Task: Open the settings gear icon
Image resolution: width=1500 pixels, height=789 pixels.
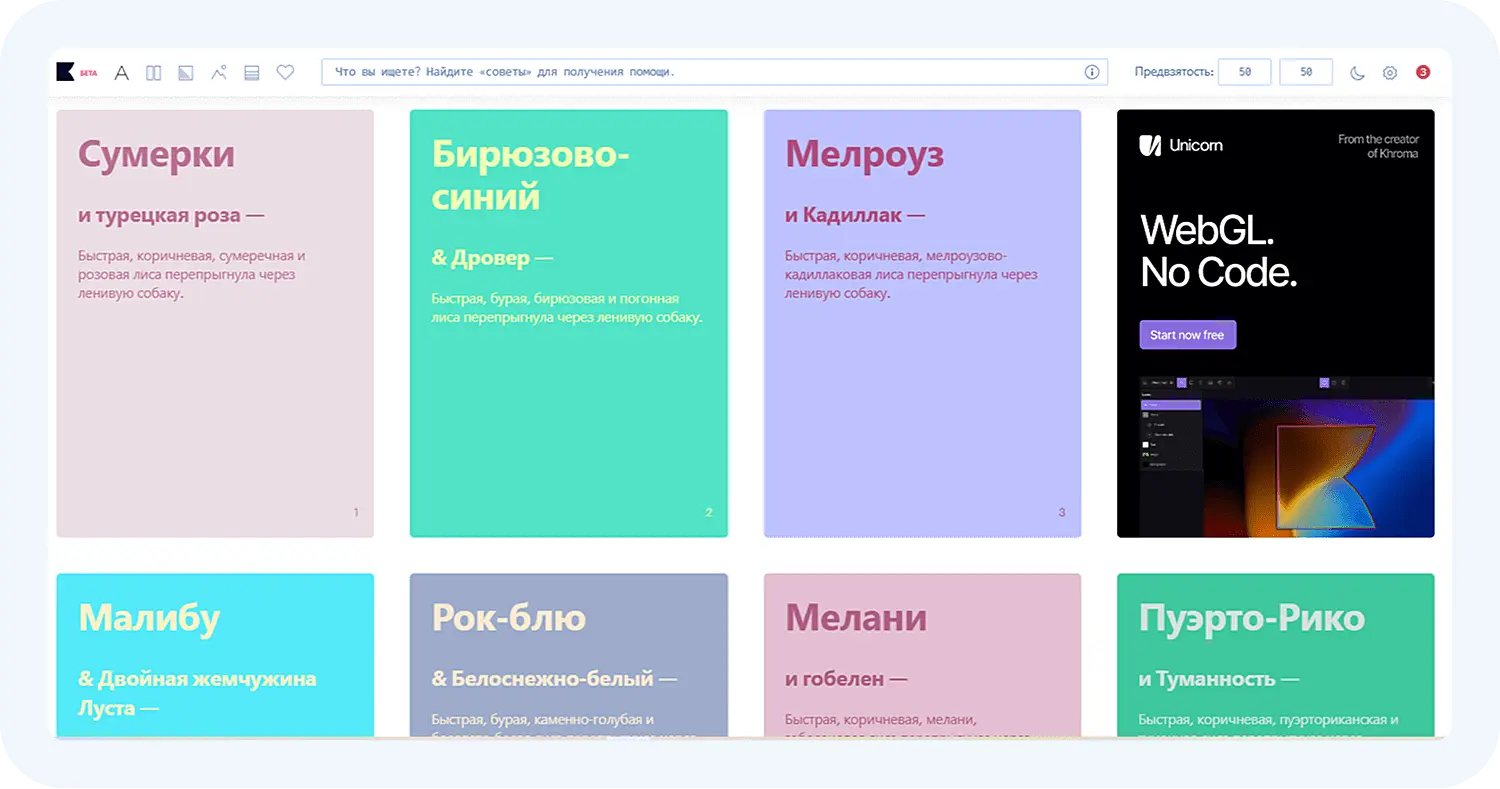Action: (1389, 72)
